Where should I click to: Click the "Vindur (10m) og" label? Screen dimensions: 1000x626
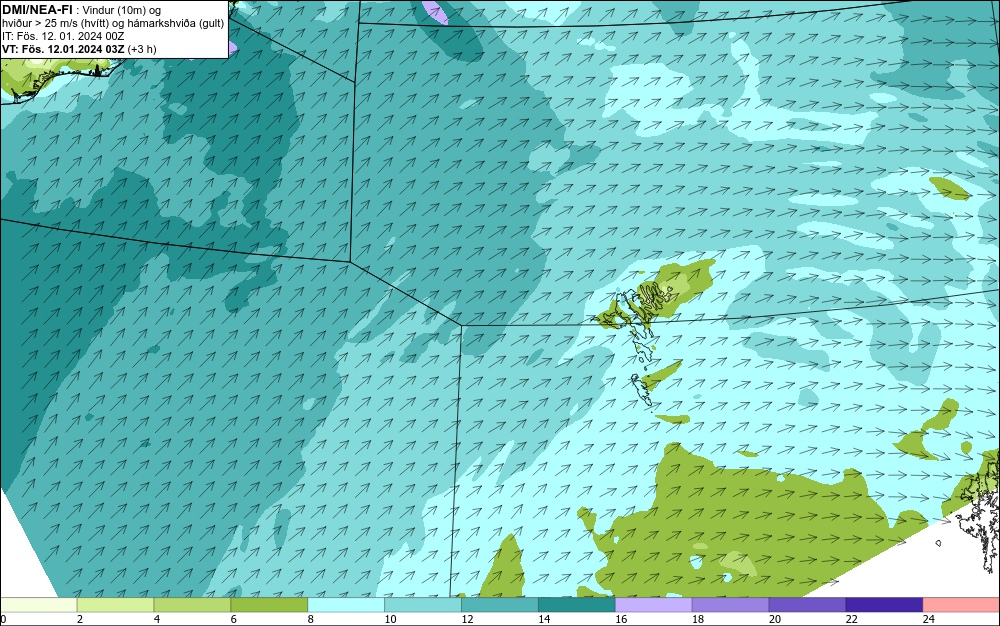click(x=122, y=10)
